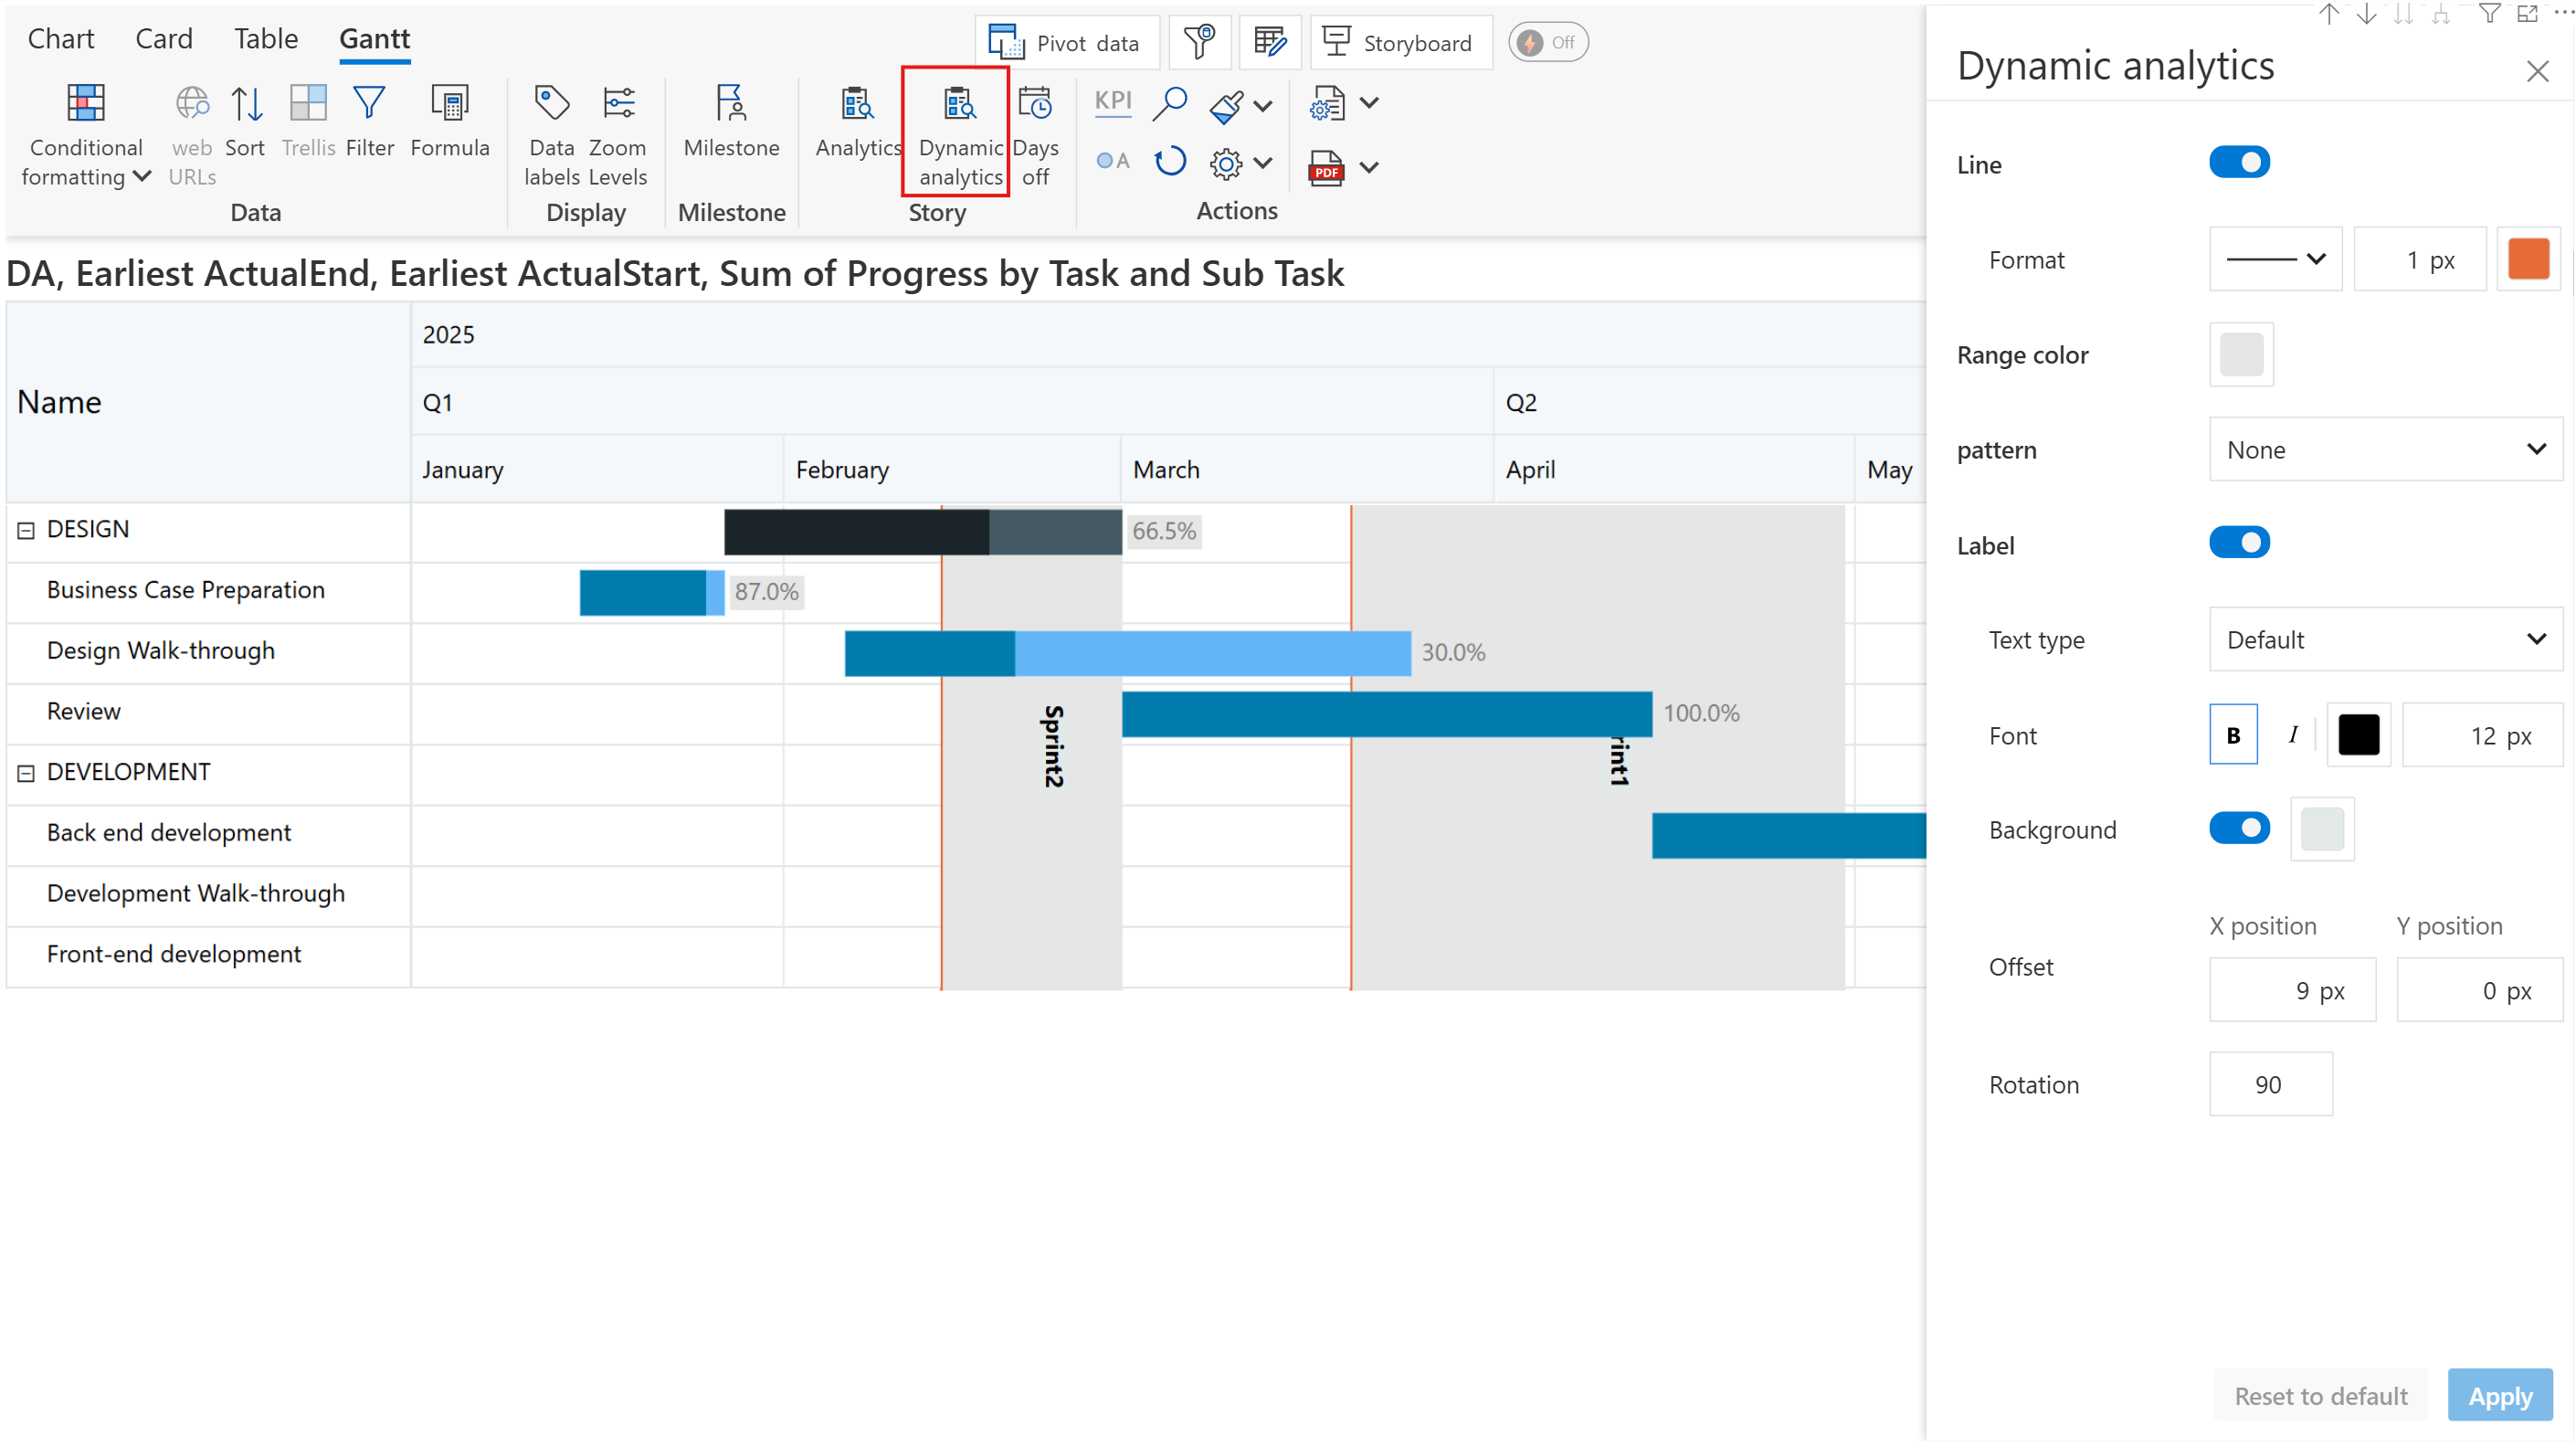Toggle the Label switch

2239,543
